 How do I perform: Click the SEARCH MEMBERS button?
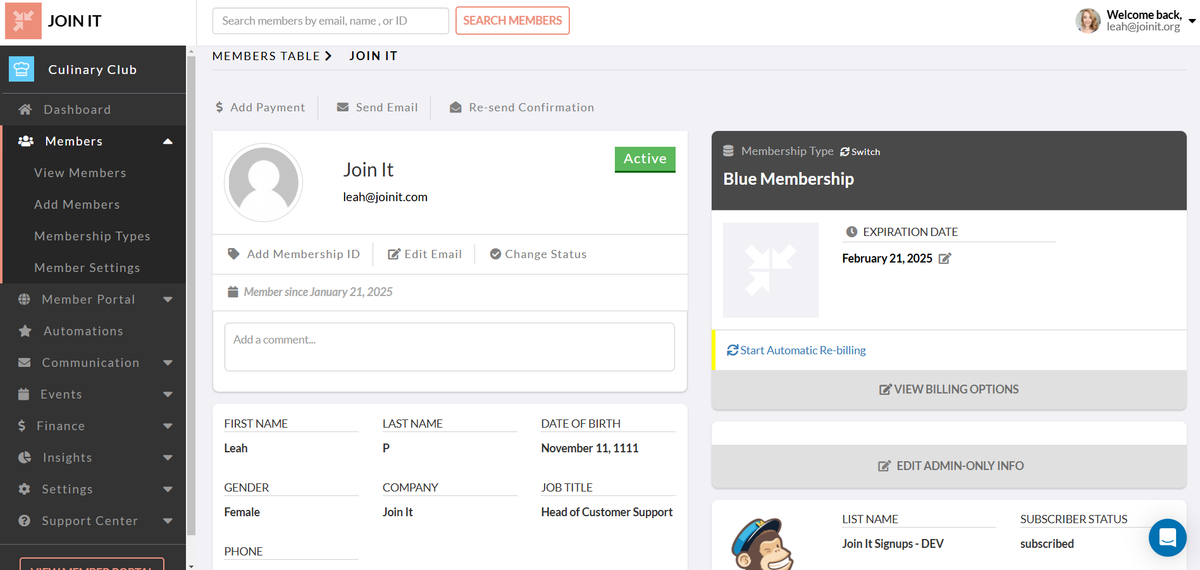(512, 21)
